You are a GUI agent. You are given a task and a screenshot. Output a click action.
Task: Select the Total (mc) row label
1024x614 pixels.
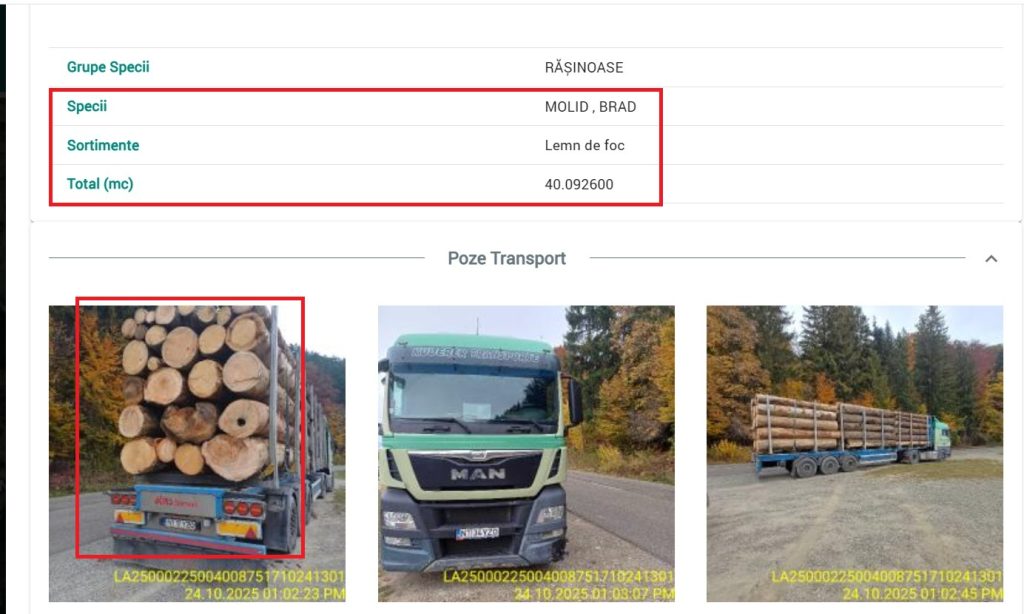pos(100,184)
